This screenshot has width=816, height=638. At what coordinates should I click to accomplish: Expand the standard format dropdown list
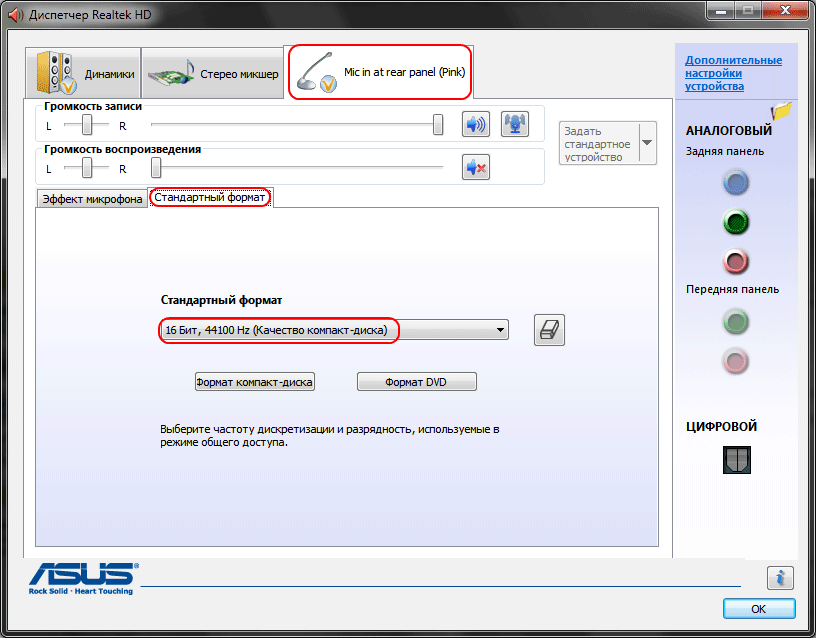click(499, 330)
